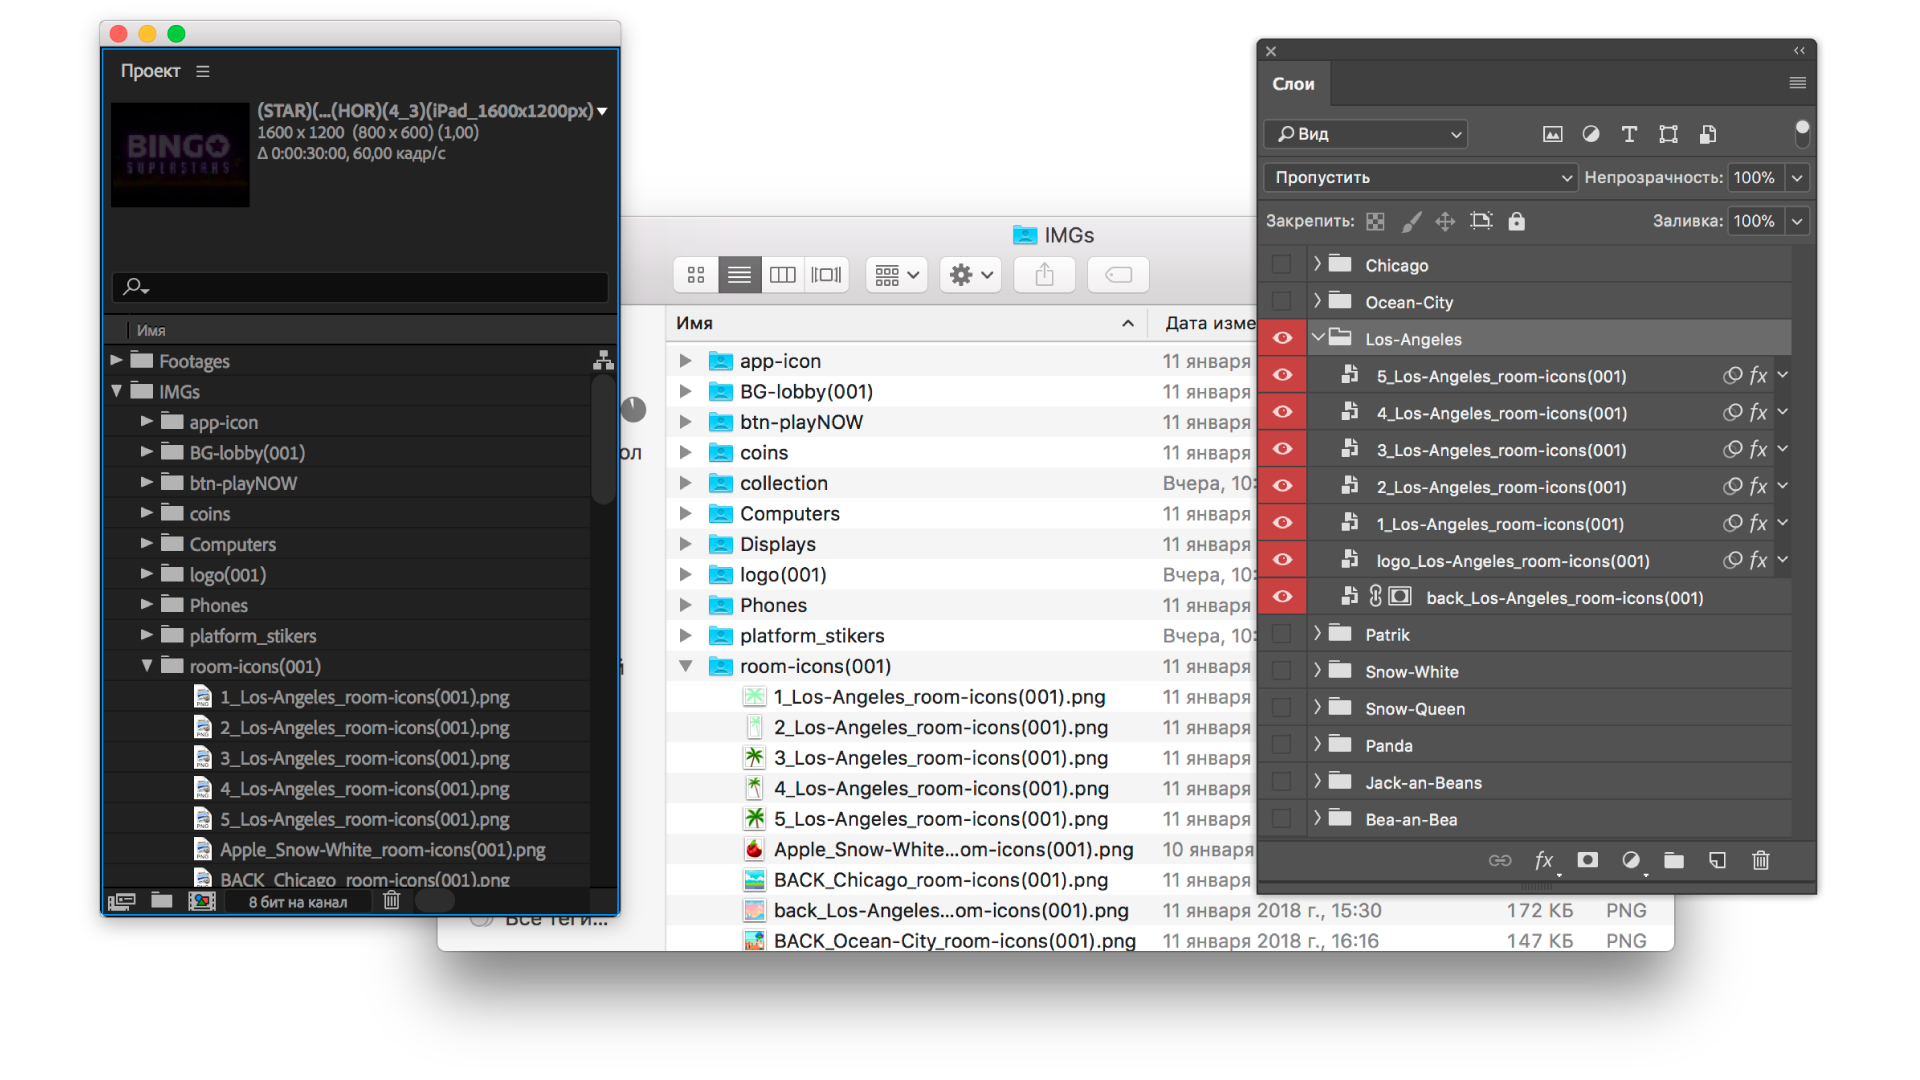Viewport: 1920px width, 1080px height.
Task: Expand the Footages folder in Project panel
Action: pos(116,360)
